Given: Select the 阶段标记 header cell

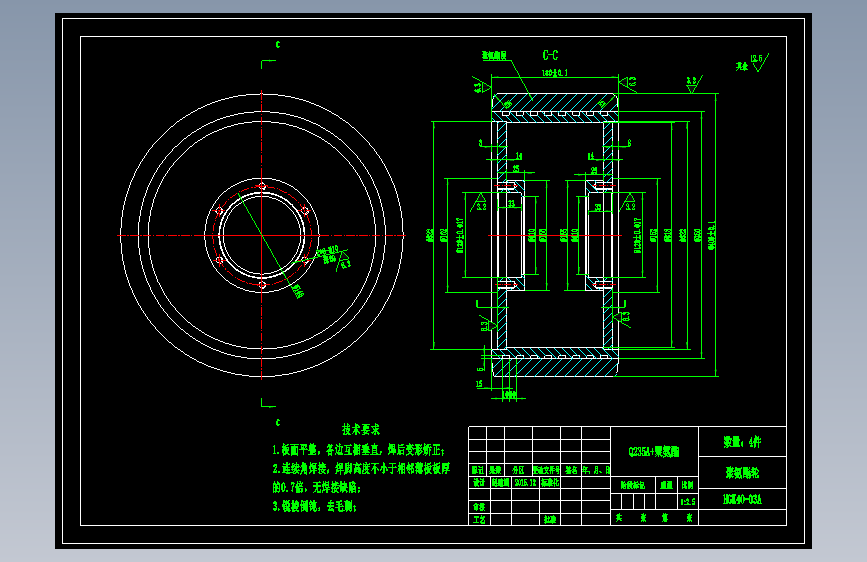Looking at the screenshot, I should [633, 485].
